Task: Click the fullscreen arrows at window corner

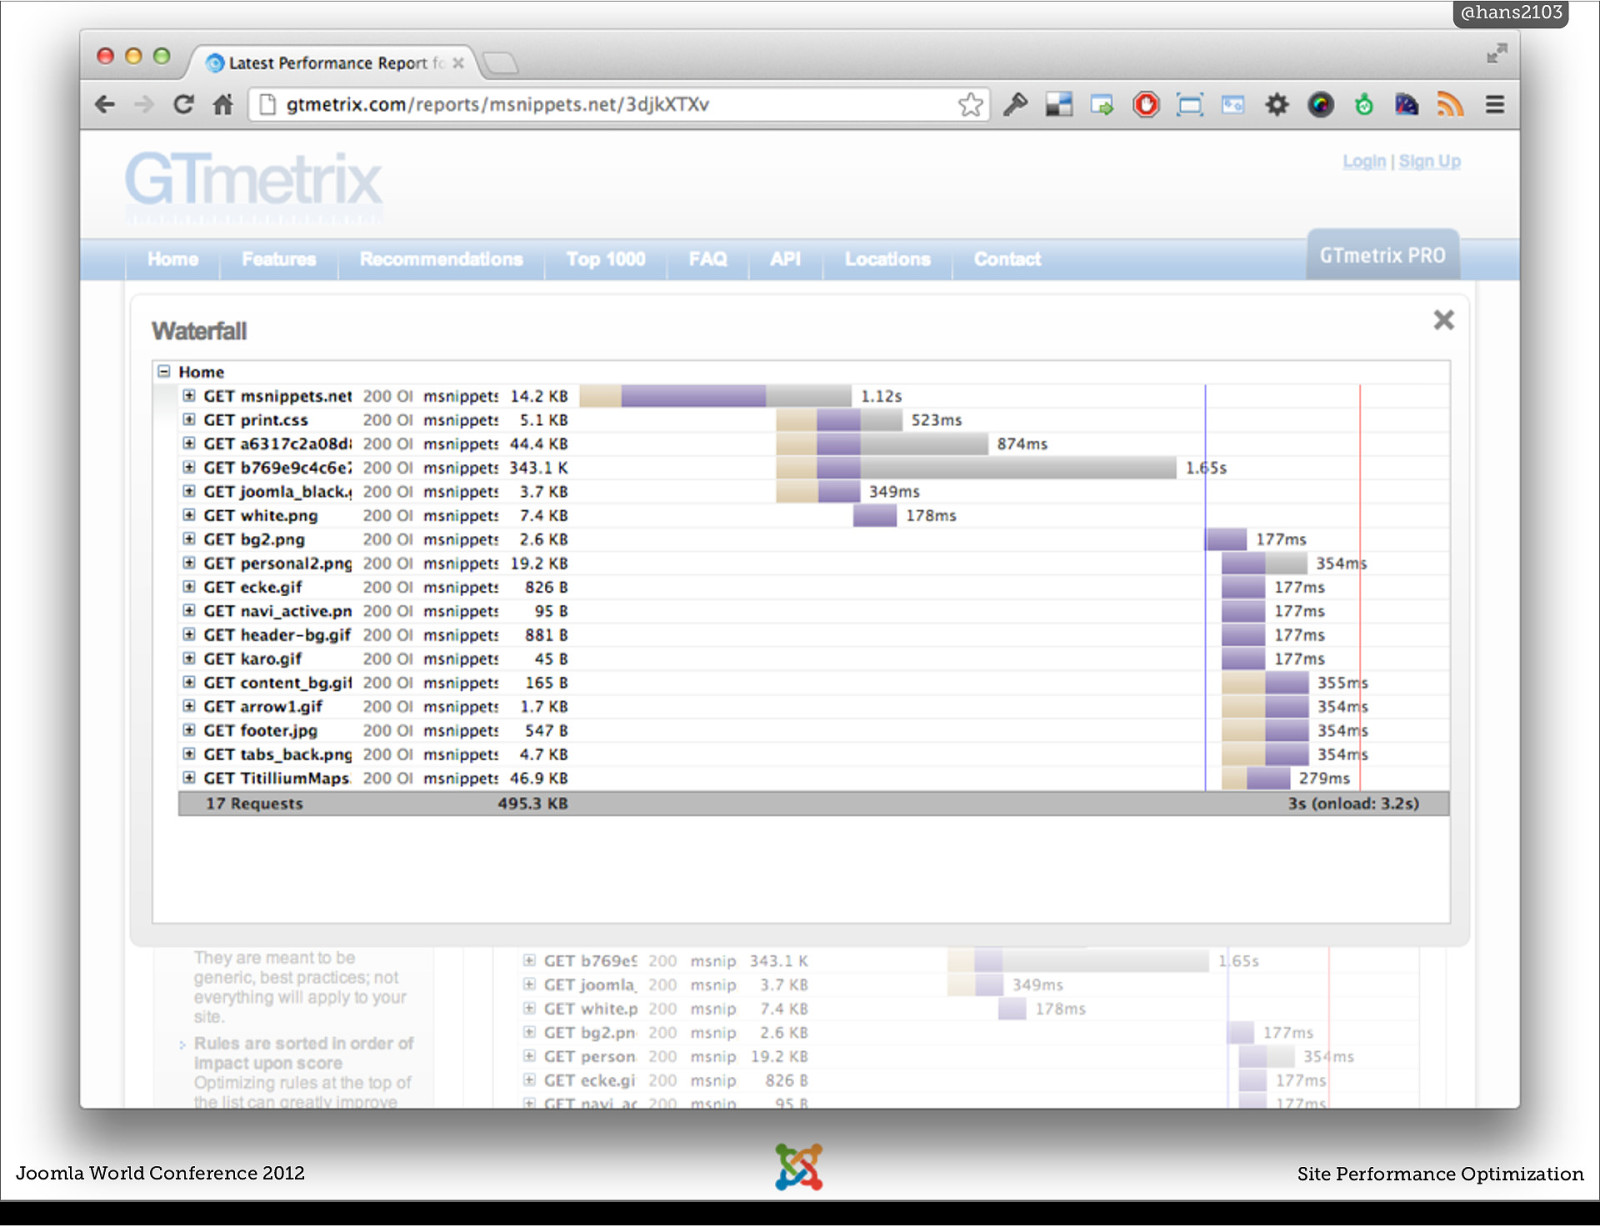Action: click(1497, 54)
